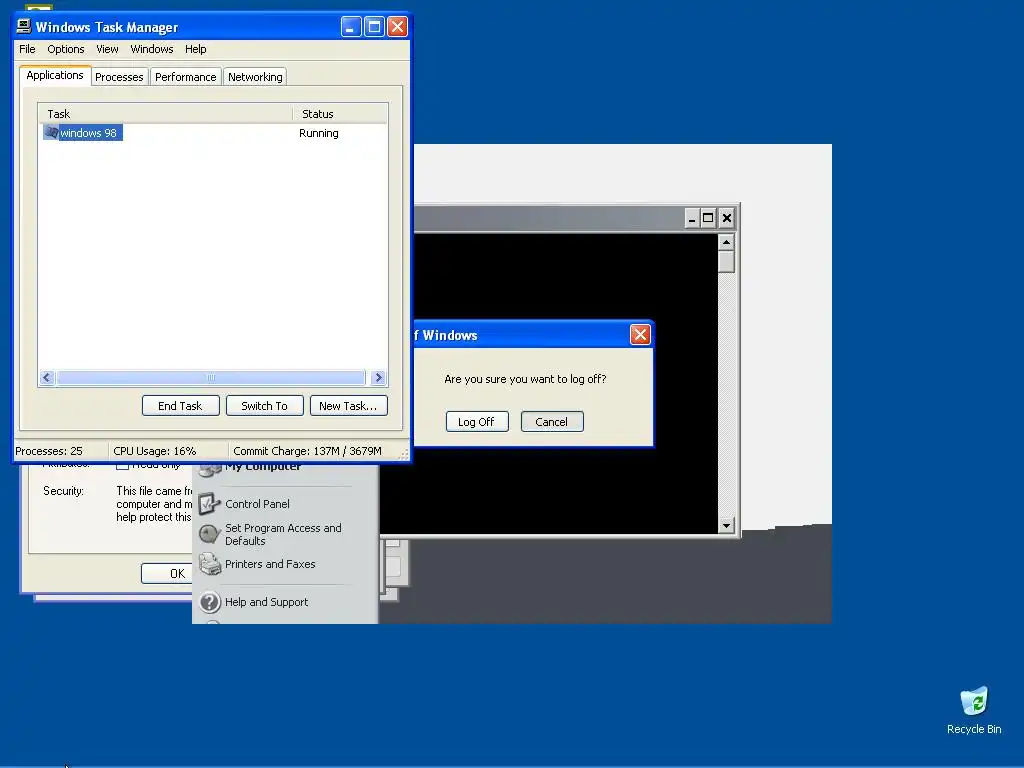Select the windows 98 task row

(x=212, y=133)
